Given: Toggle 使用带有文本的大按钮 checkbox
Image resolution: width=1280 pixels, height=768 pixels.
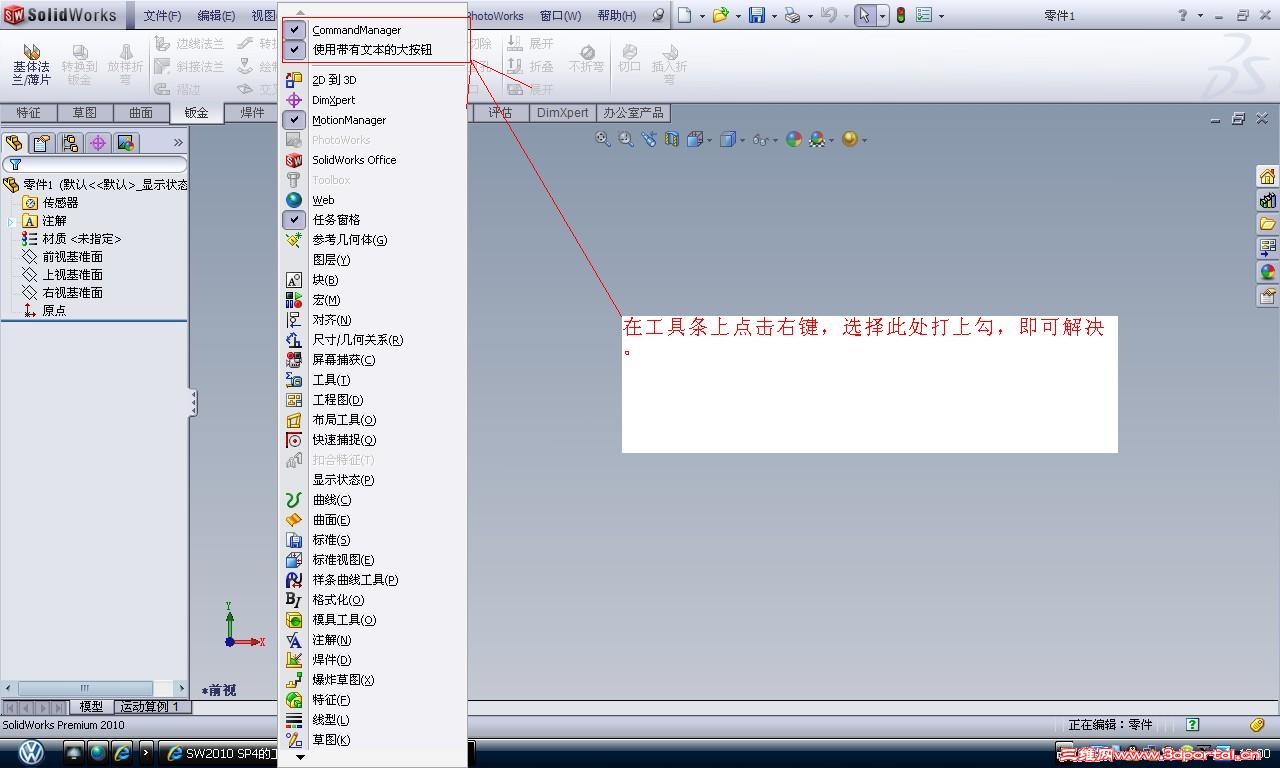Looking at the screenshot, I should 294,49.
